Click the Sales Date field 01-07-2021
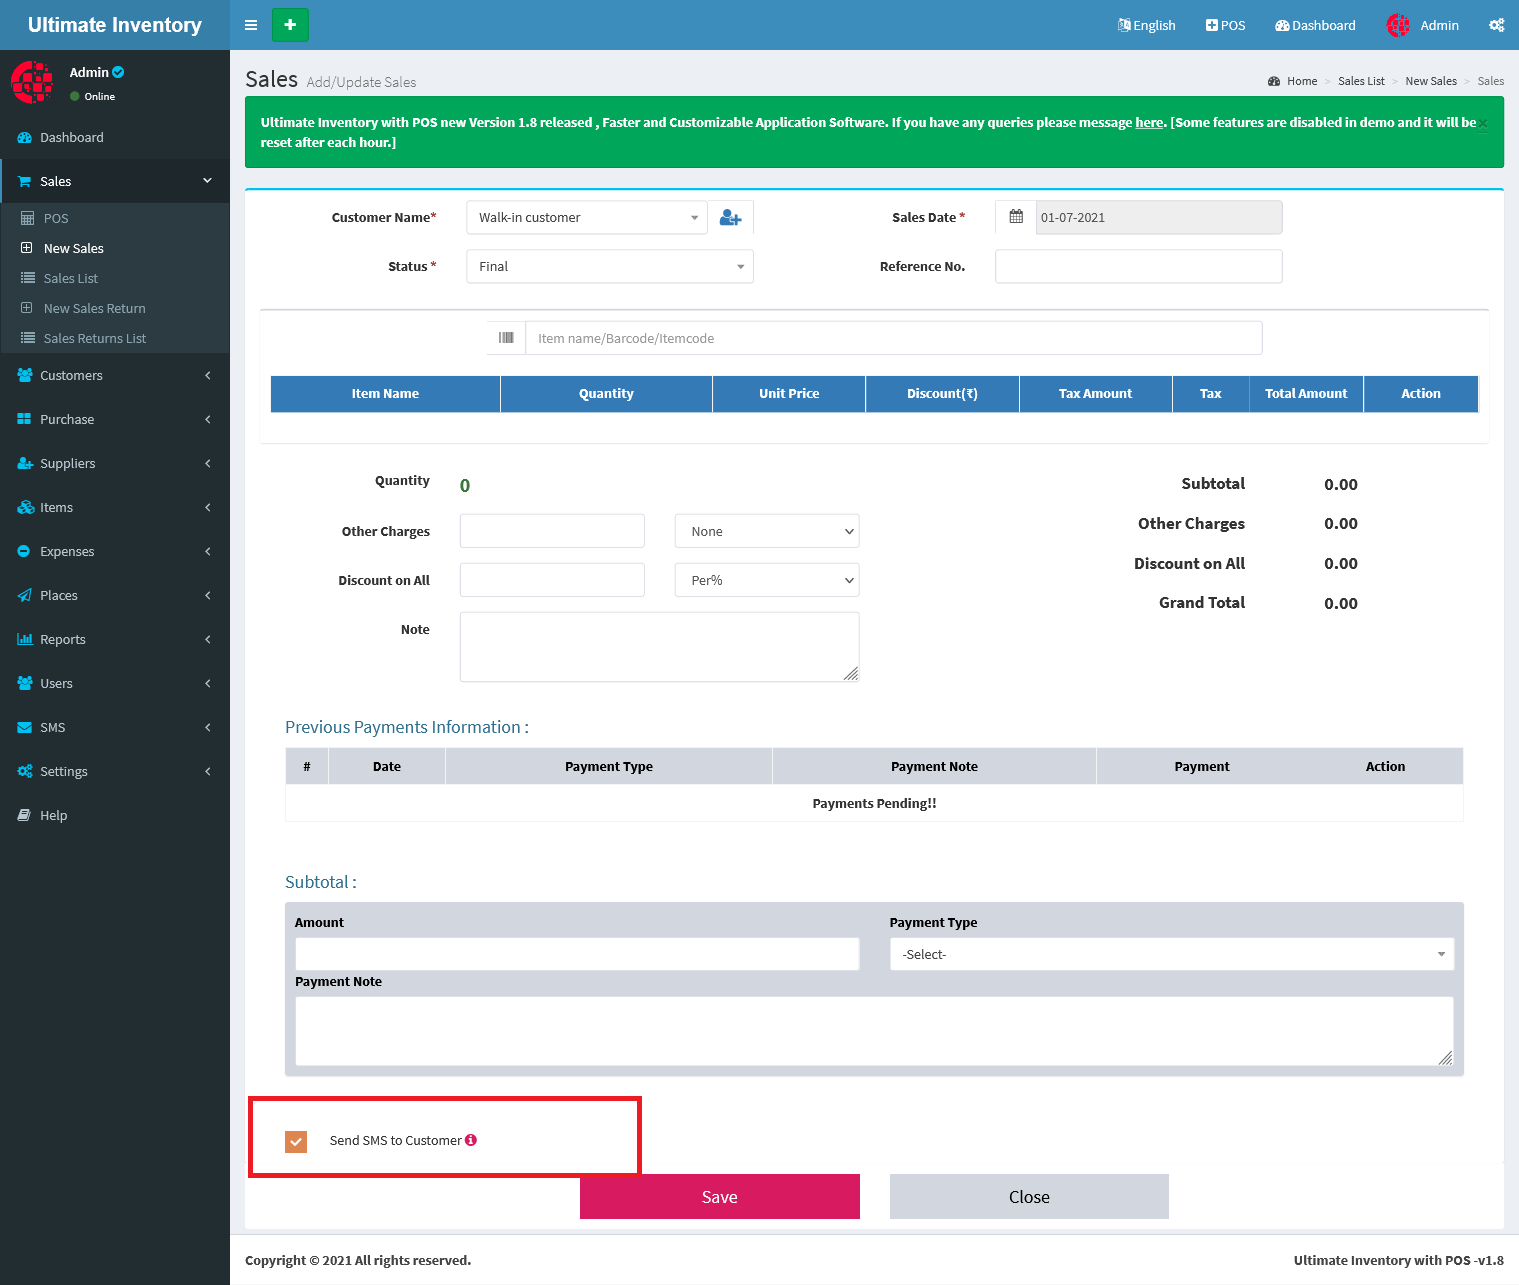1519x1285 pixels. pos(1159,217)
